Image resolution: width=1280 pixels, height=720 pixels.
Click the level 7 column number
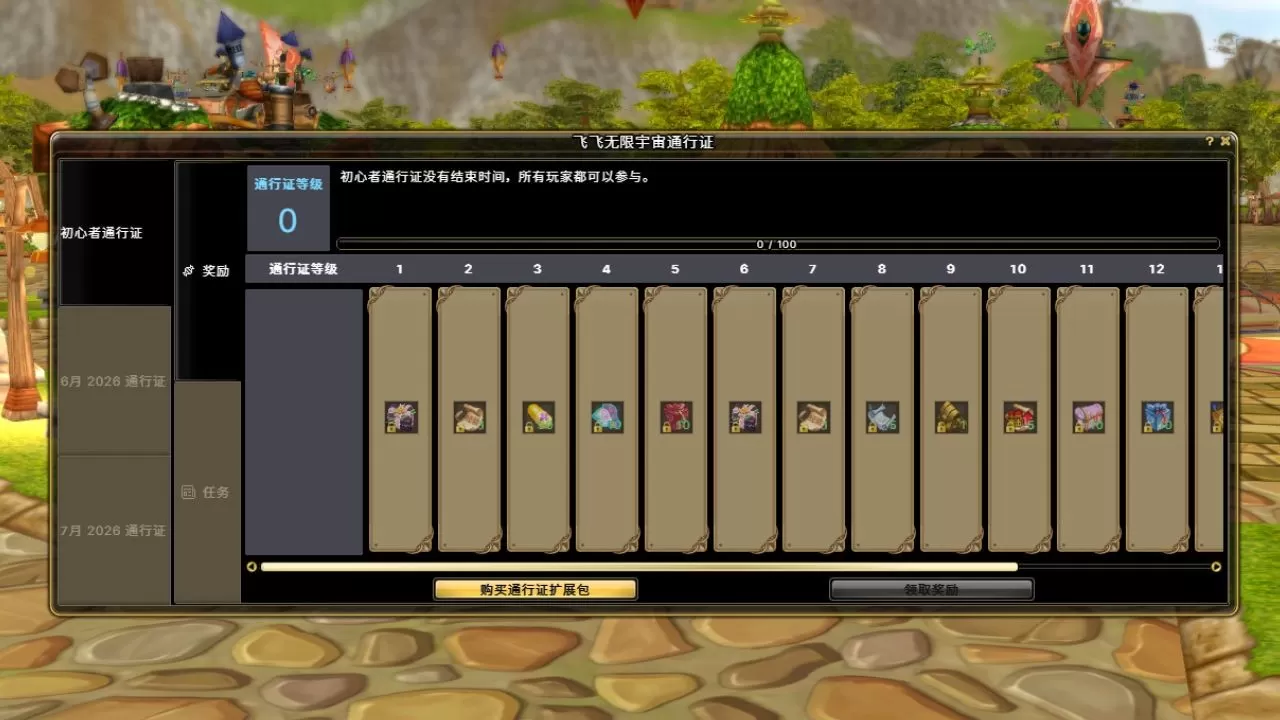(x=812, y=269)
